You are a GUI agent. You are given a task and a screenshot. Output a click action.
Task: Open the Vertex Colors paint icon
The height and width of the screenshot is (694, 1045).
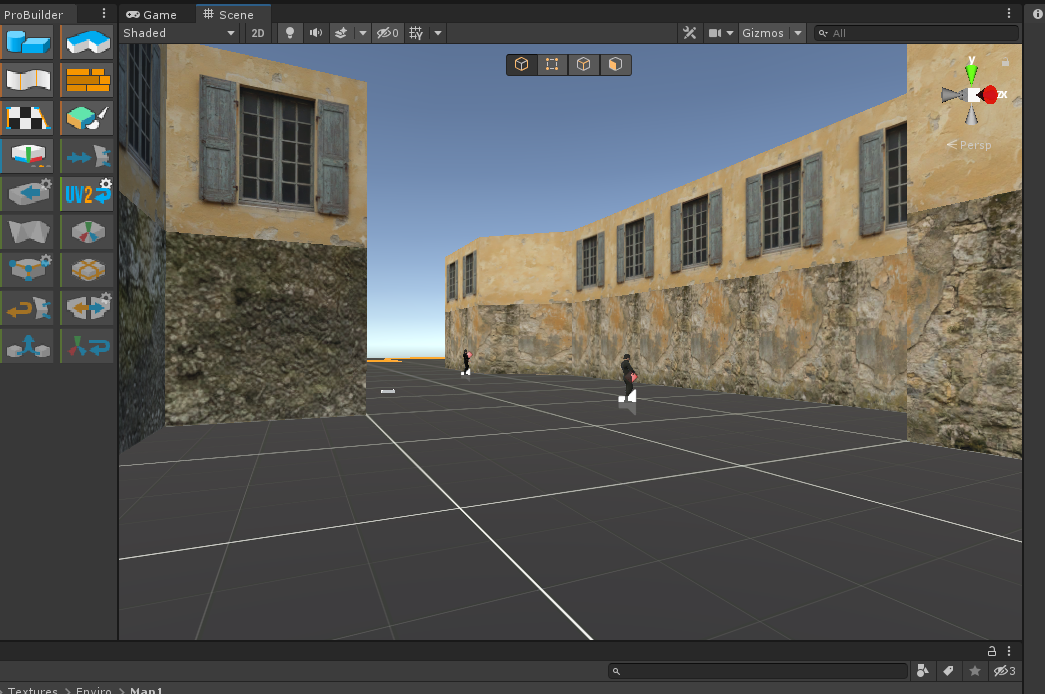coord(87,119)
